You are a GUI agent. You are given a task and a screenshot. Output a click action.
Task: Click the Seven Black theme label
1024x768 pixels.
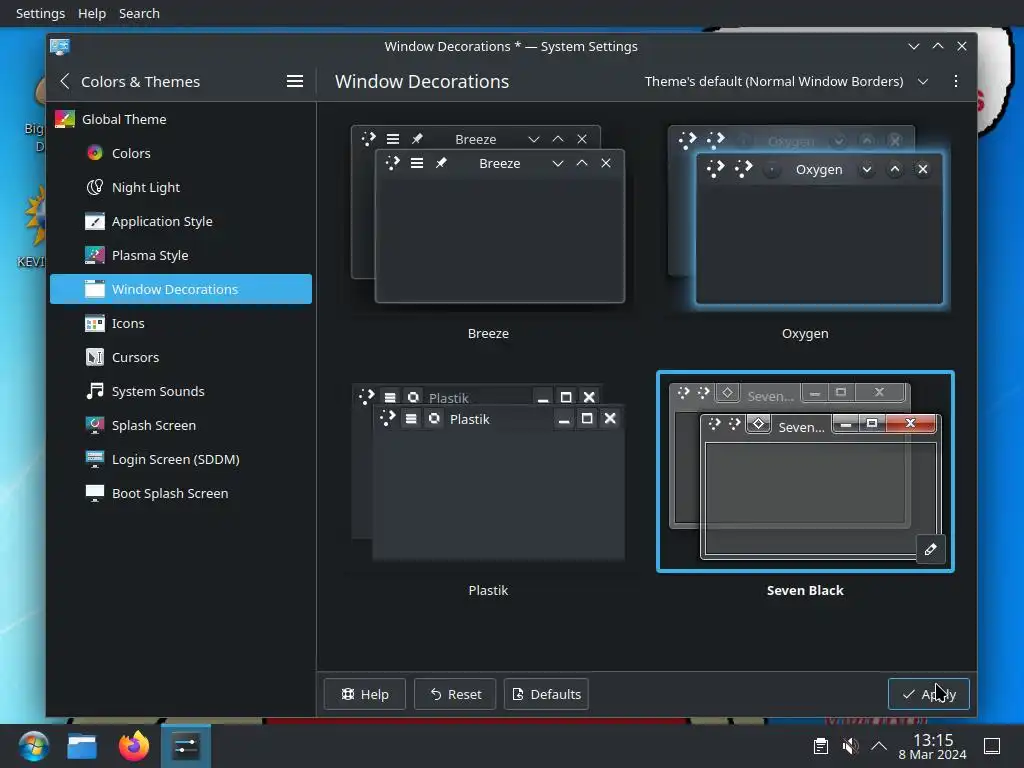point(805,590)
